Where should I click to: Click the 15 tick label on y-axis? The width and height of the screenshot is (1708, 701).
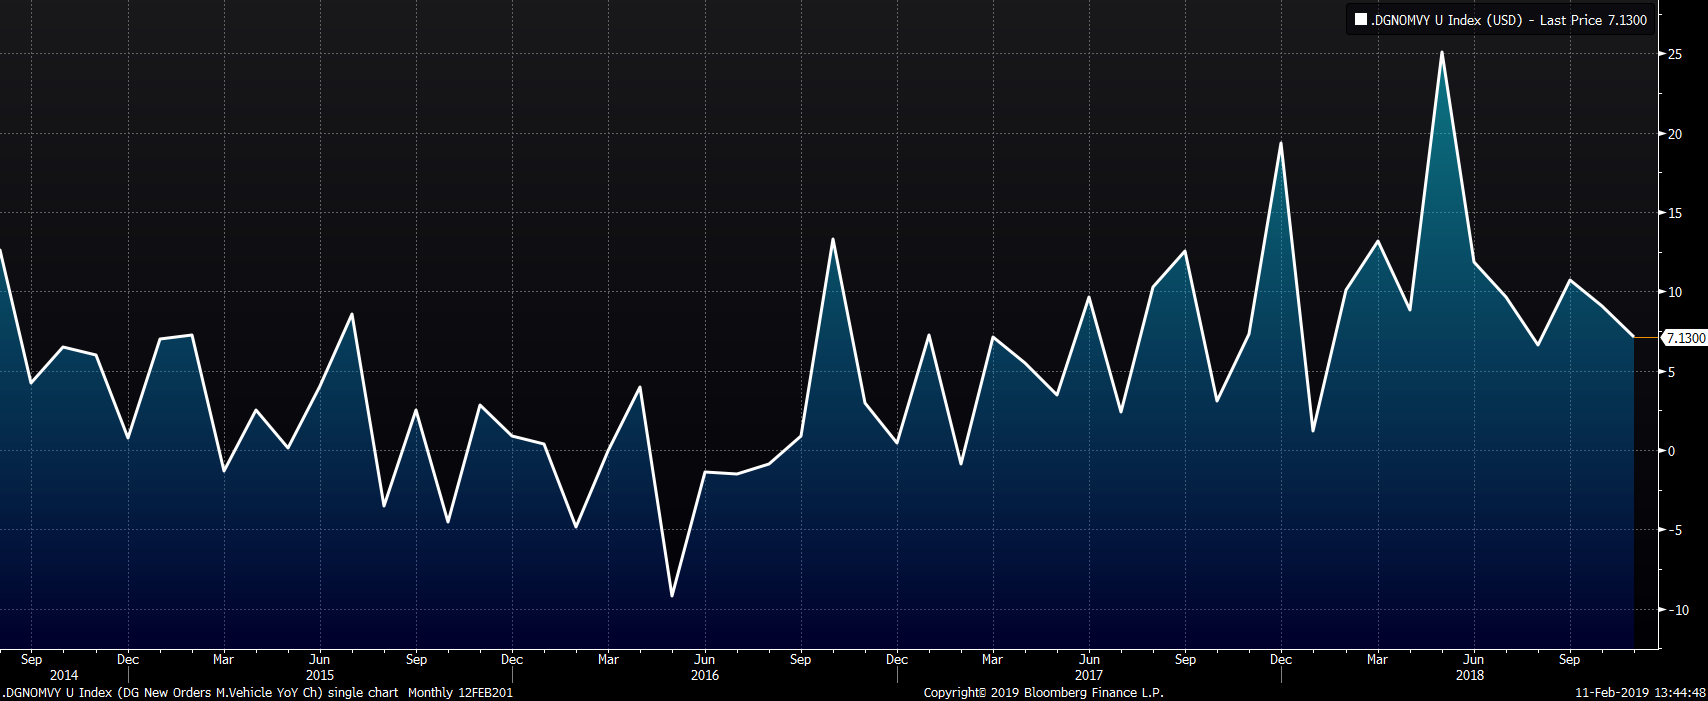(x=1673, y=213)
